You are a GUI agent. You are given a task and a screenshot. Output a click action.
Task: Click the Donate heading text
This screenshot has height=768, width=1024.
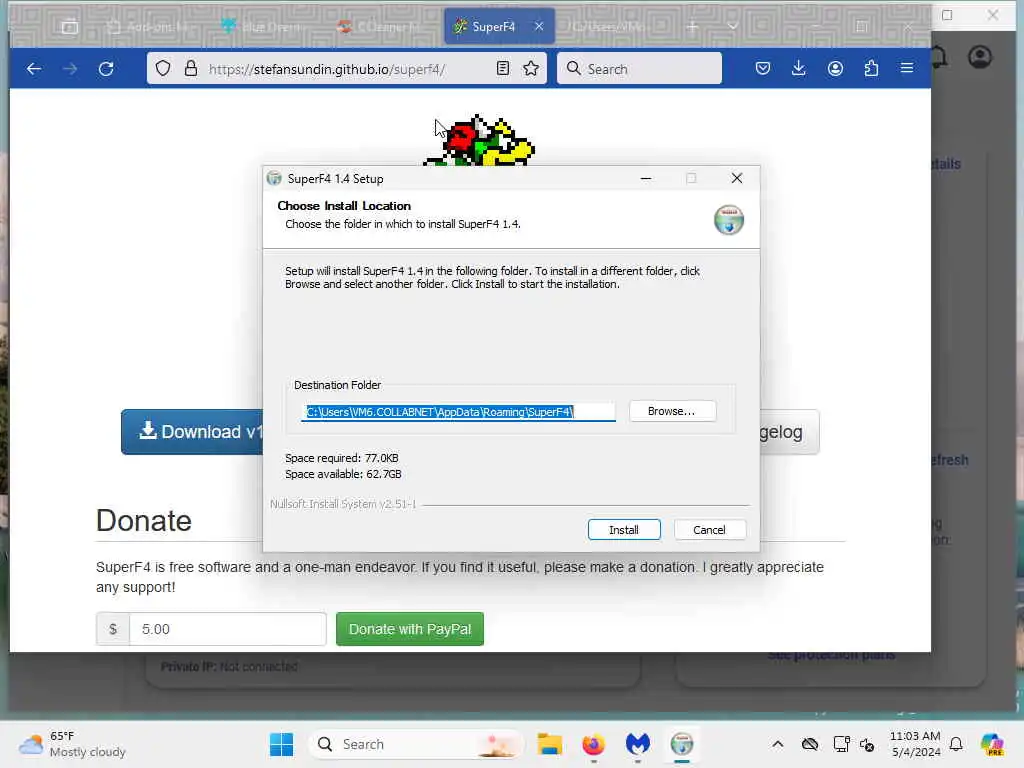(x=144, y=521)
